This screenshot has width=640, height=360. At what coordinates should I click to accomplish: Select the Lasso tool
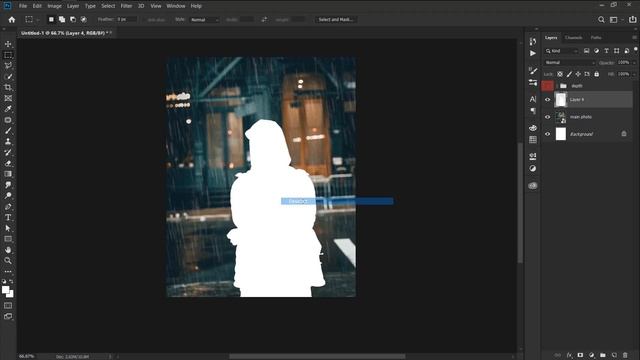(x=8, y=66)
